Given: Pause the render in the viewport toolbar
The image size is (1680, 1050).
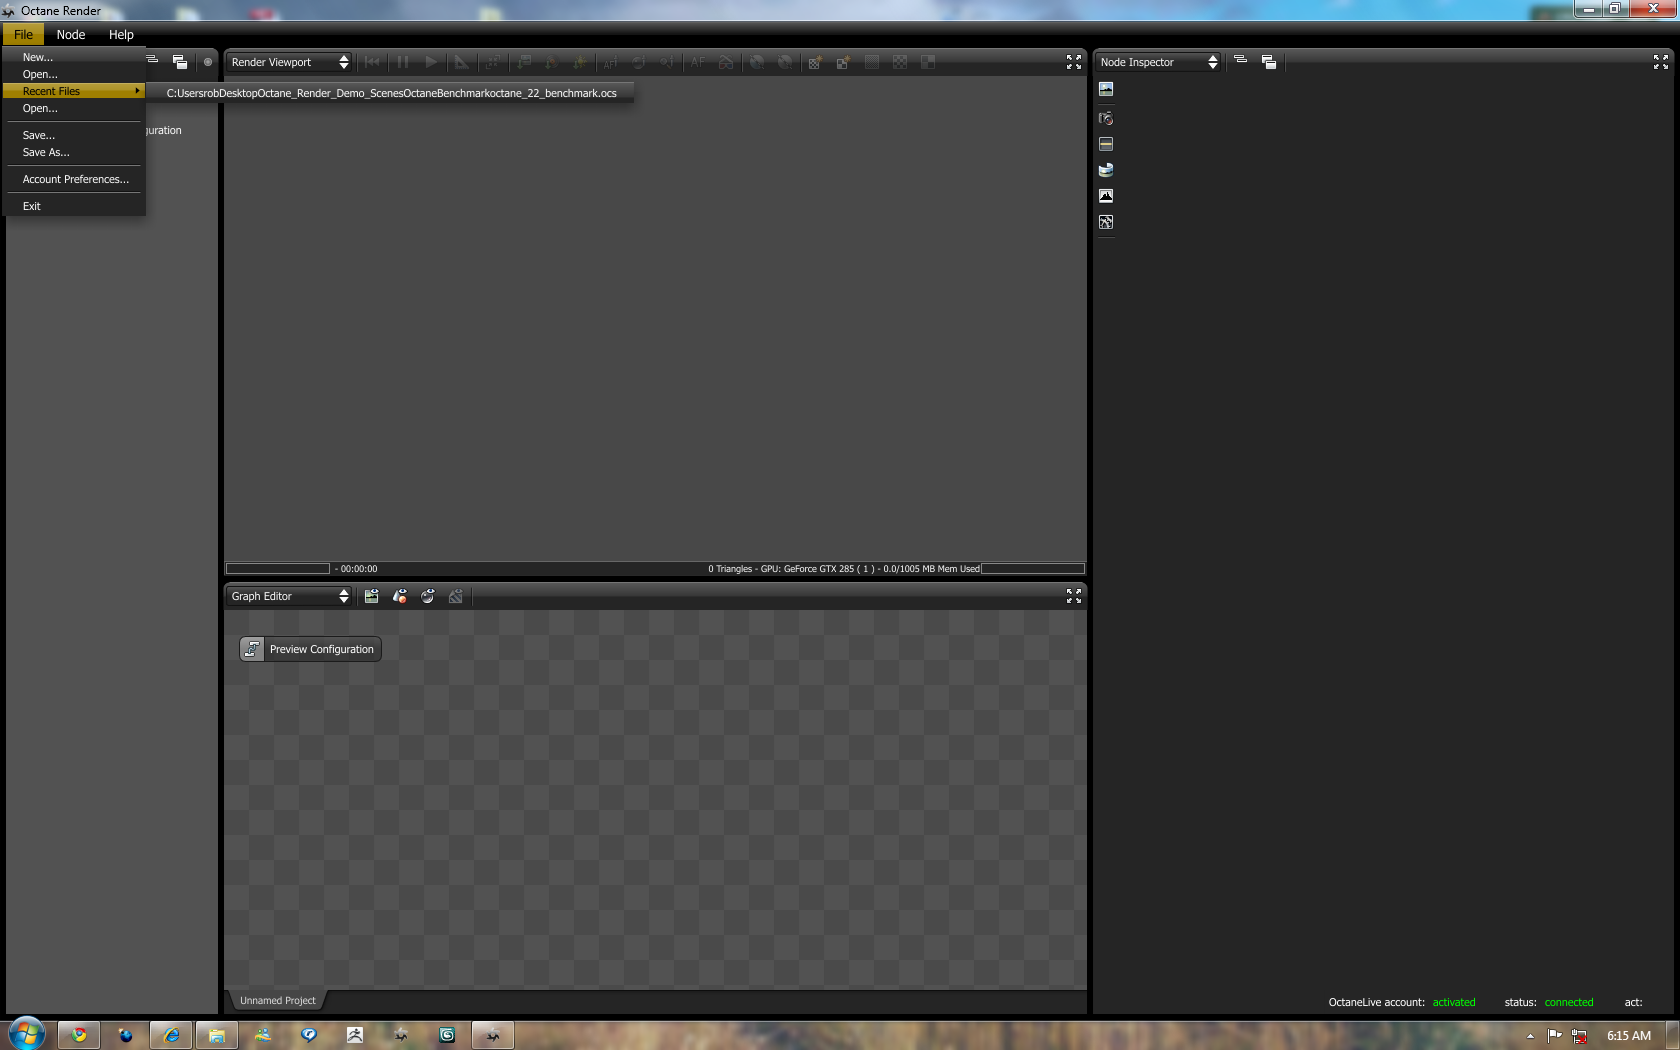Looking at the screenshot, I should coord(403,62).
